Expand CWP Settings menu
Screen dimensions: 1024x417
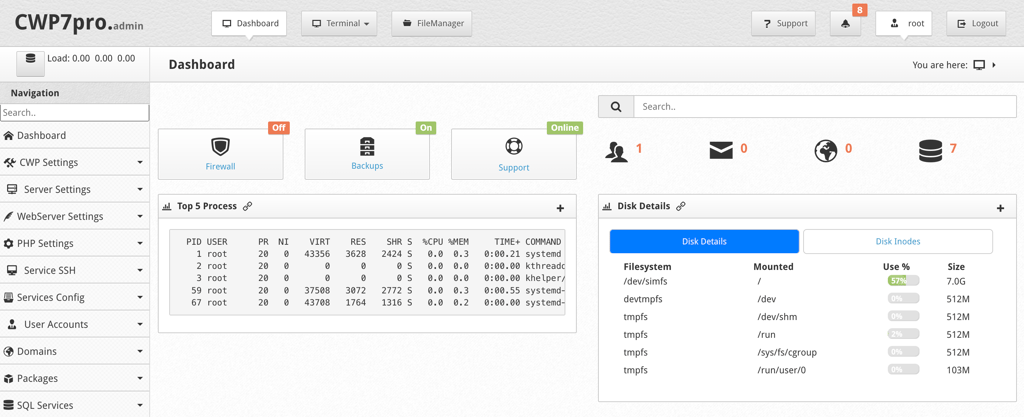(74, 162)
